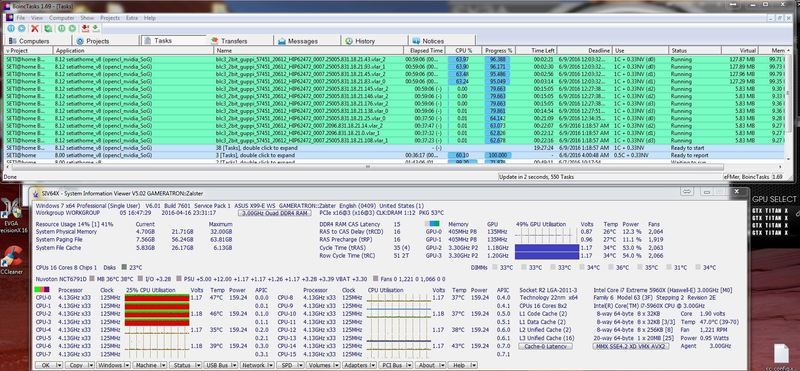The height and width of the screenshot is (371, 800).
Task: Switch to the History tab
Action: point(374,41)
